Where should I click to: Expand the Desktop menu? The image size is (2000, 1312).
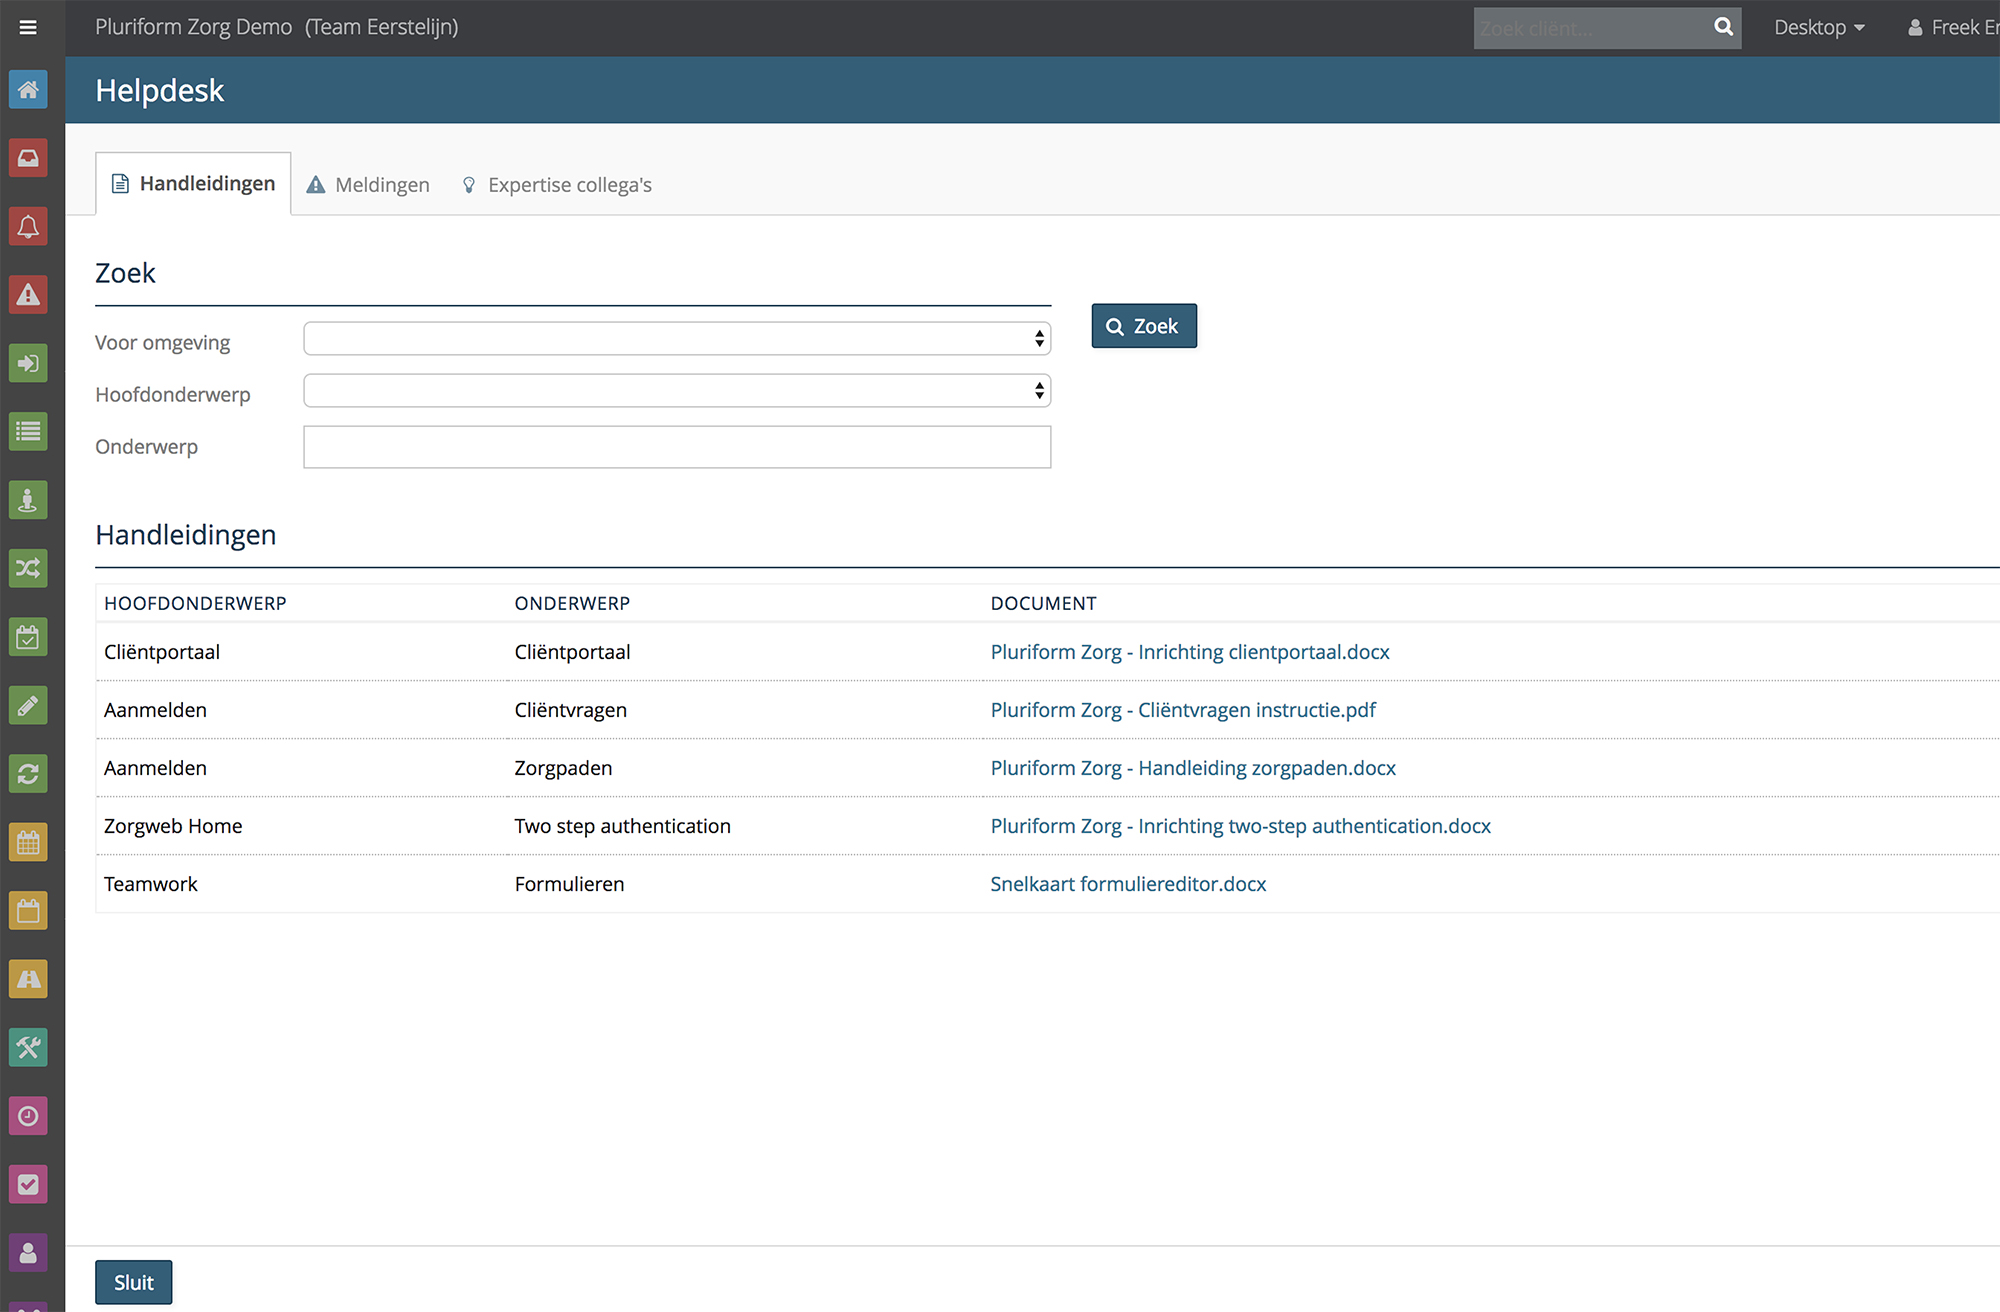point(1819,27)
